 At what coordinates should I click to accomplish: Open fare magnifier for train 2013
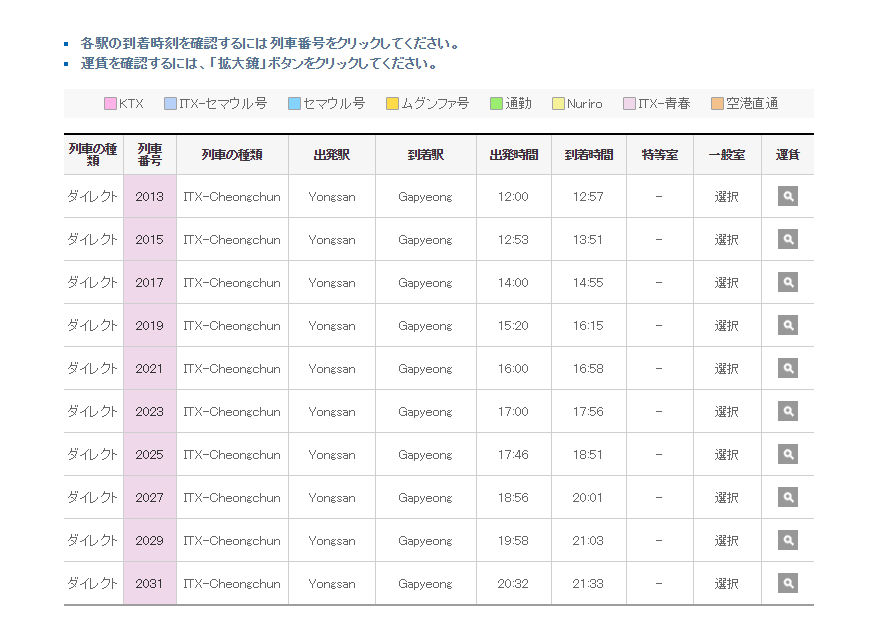tap(787, 196)
